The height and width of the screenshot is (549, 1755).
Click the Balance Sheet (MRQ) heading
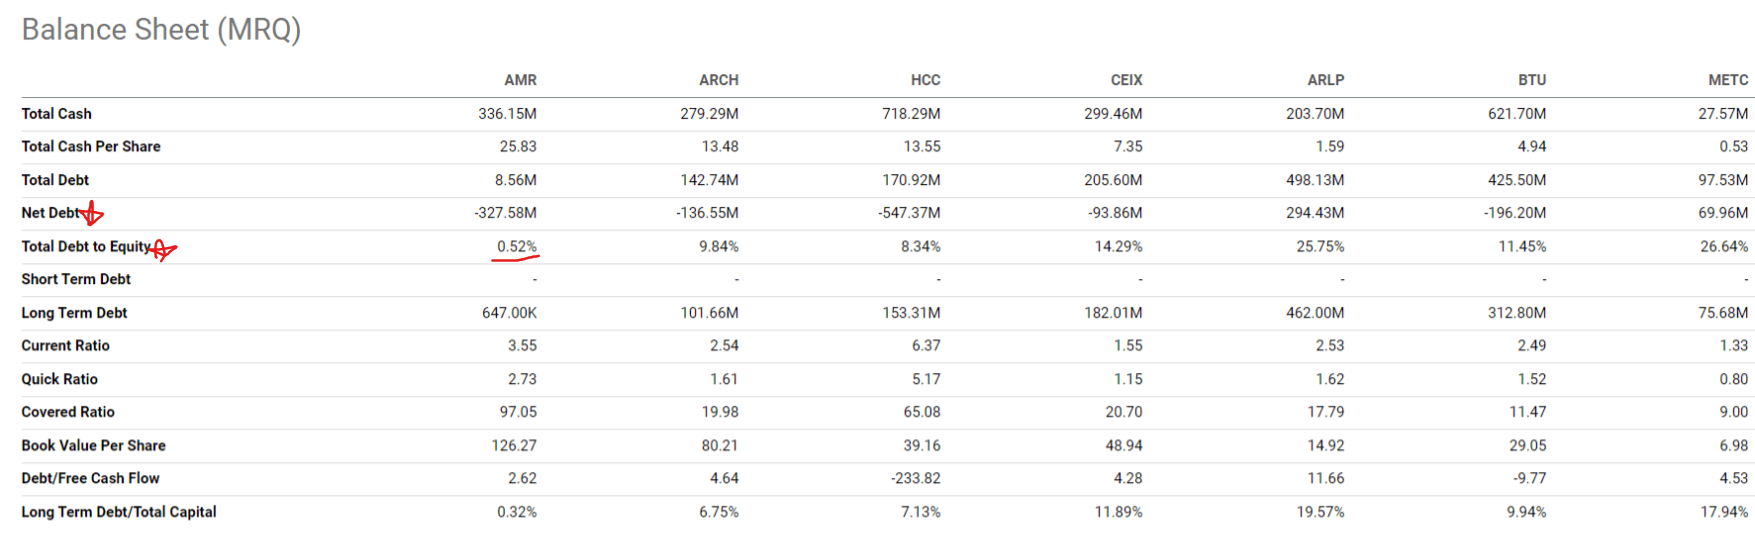(x=161, y=30)
